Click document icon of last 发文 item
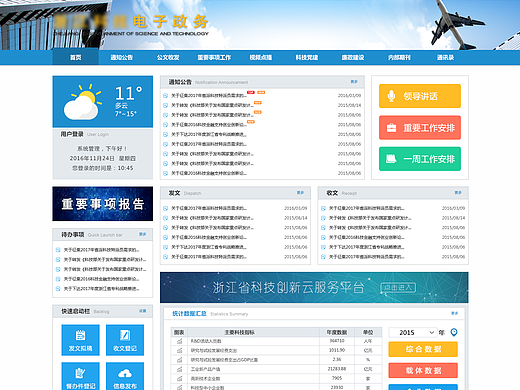Image resolution: width=520 pixels, height=390 pixels. (165, 257)
